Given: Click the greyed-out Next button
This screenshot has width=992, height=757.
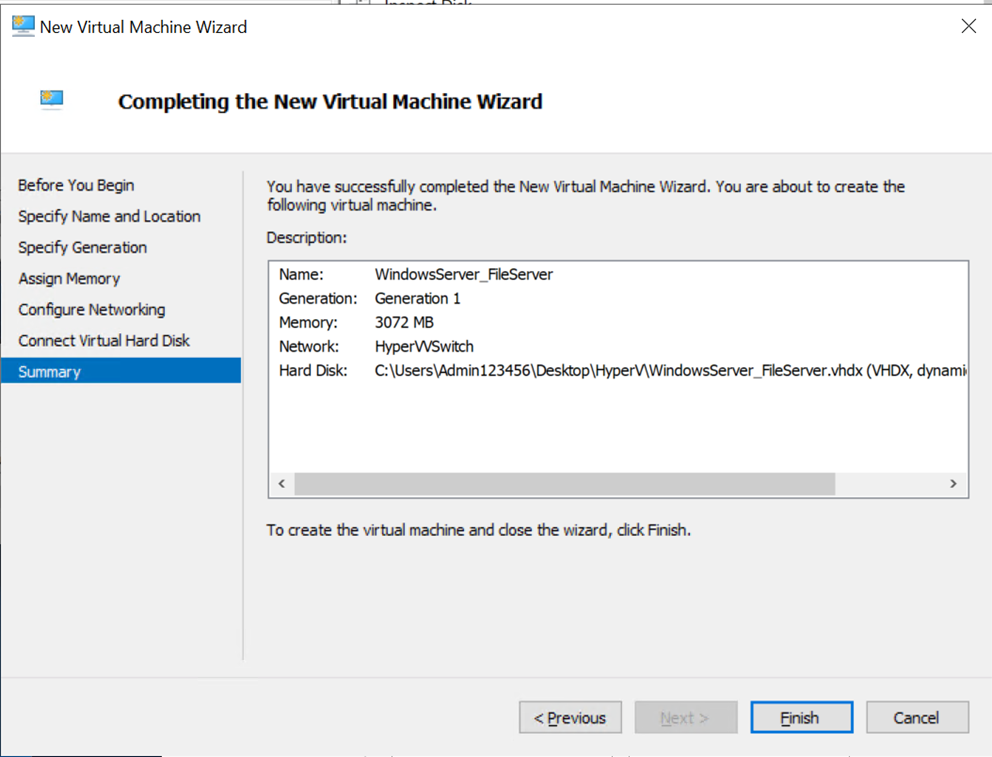Looking at the screenshot, I should click(x=685, y=718).
